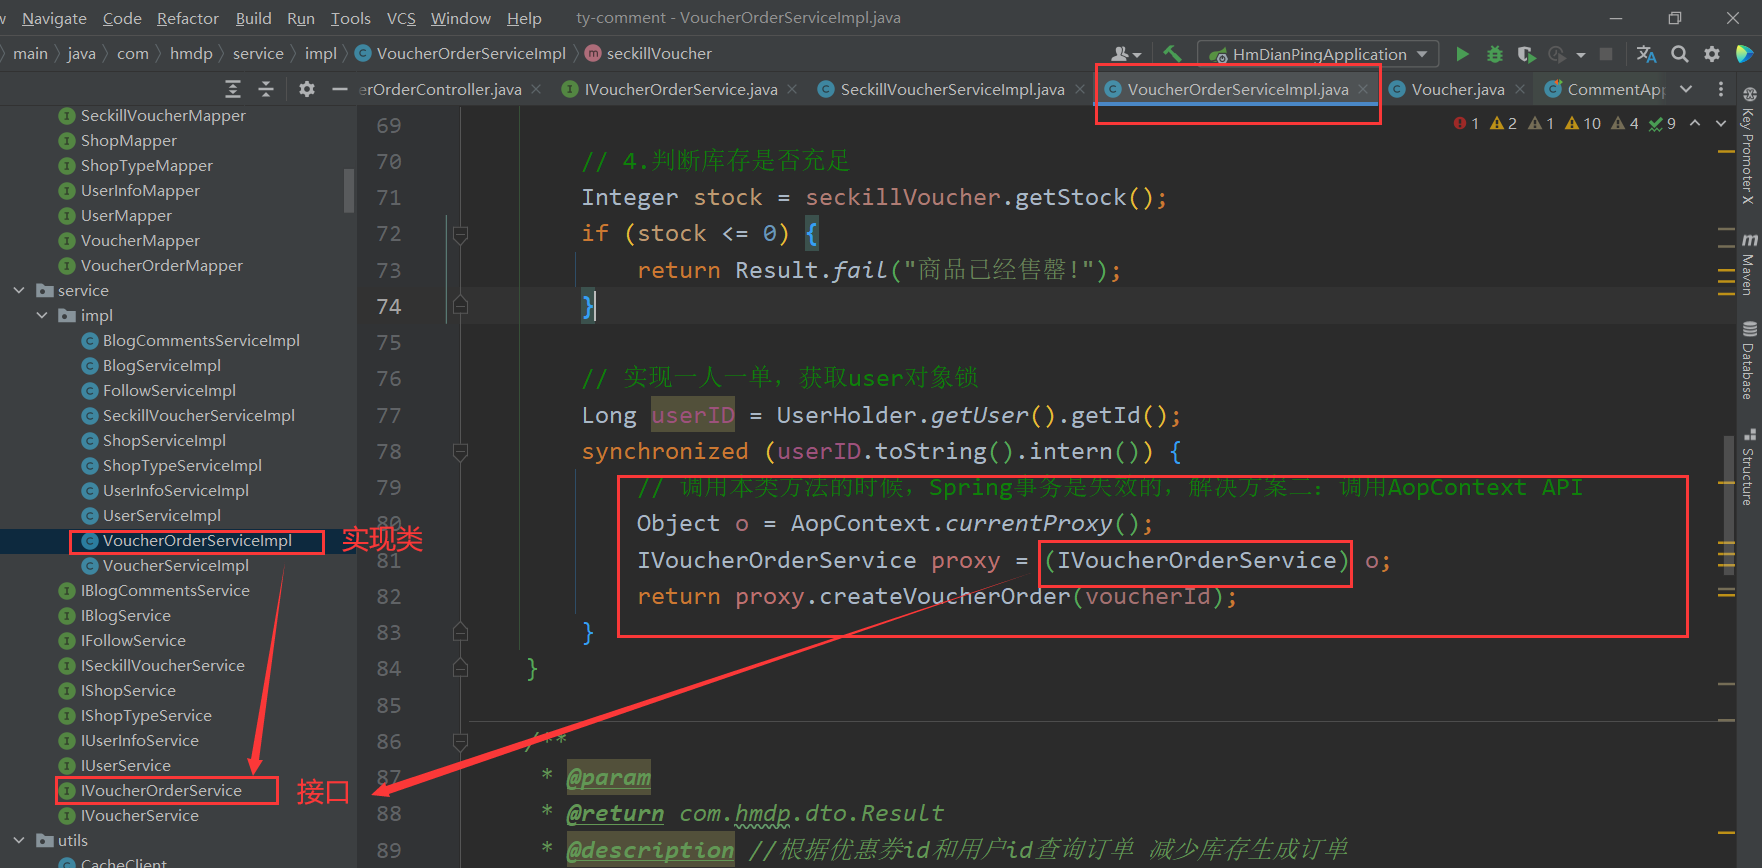Toggle the Structure tool window
This screenshot has height=868, width=1762.
pyautogui.click(x=1748, y=468)
